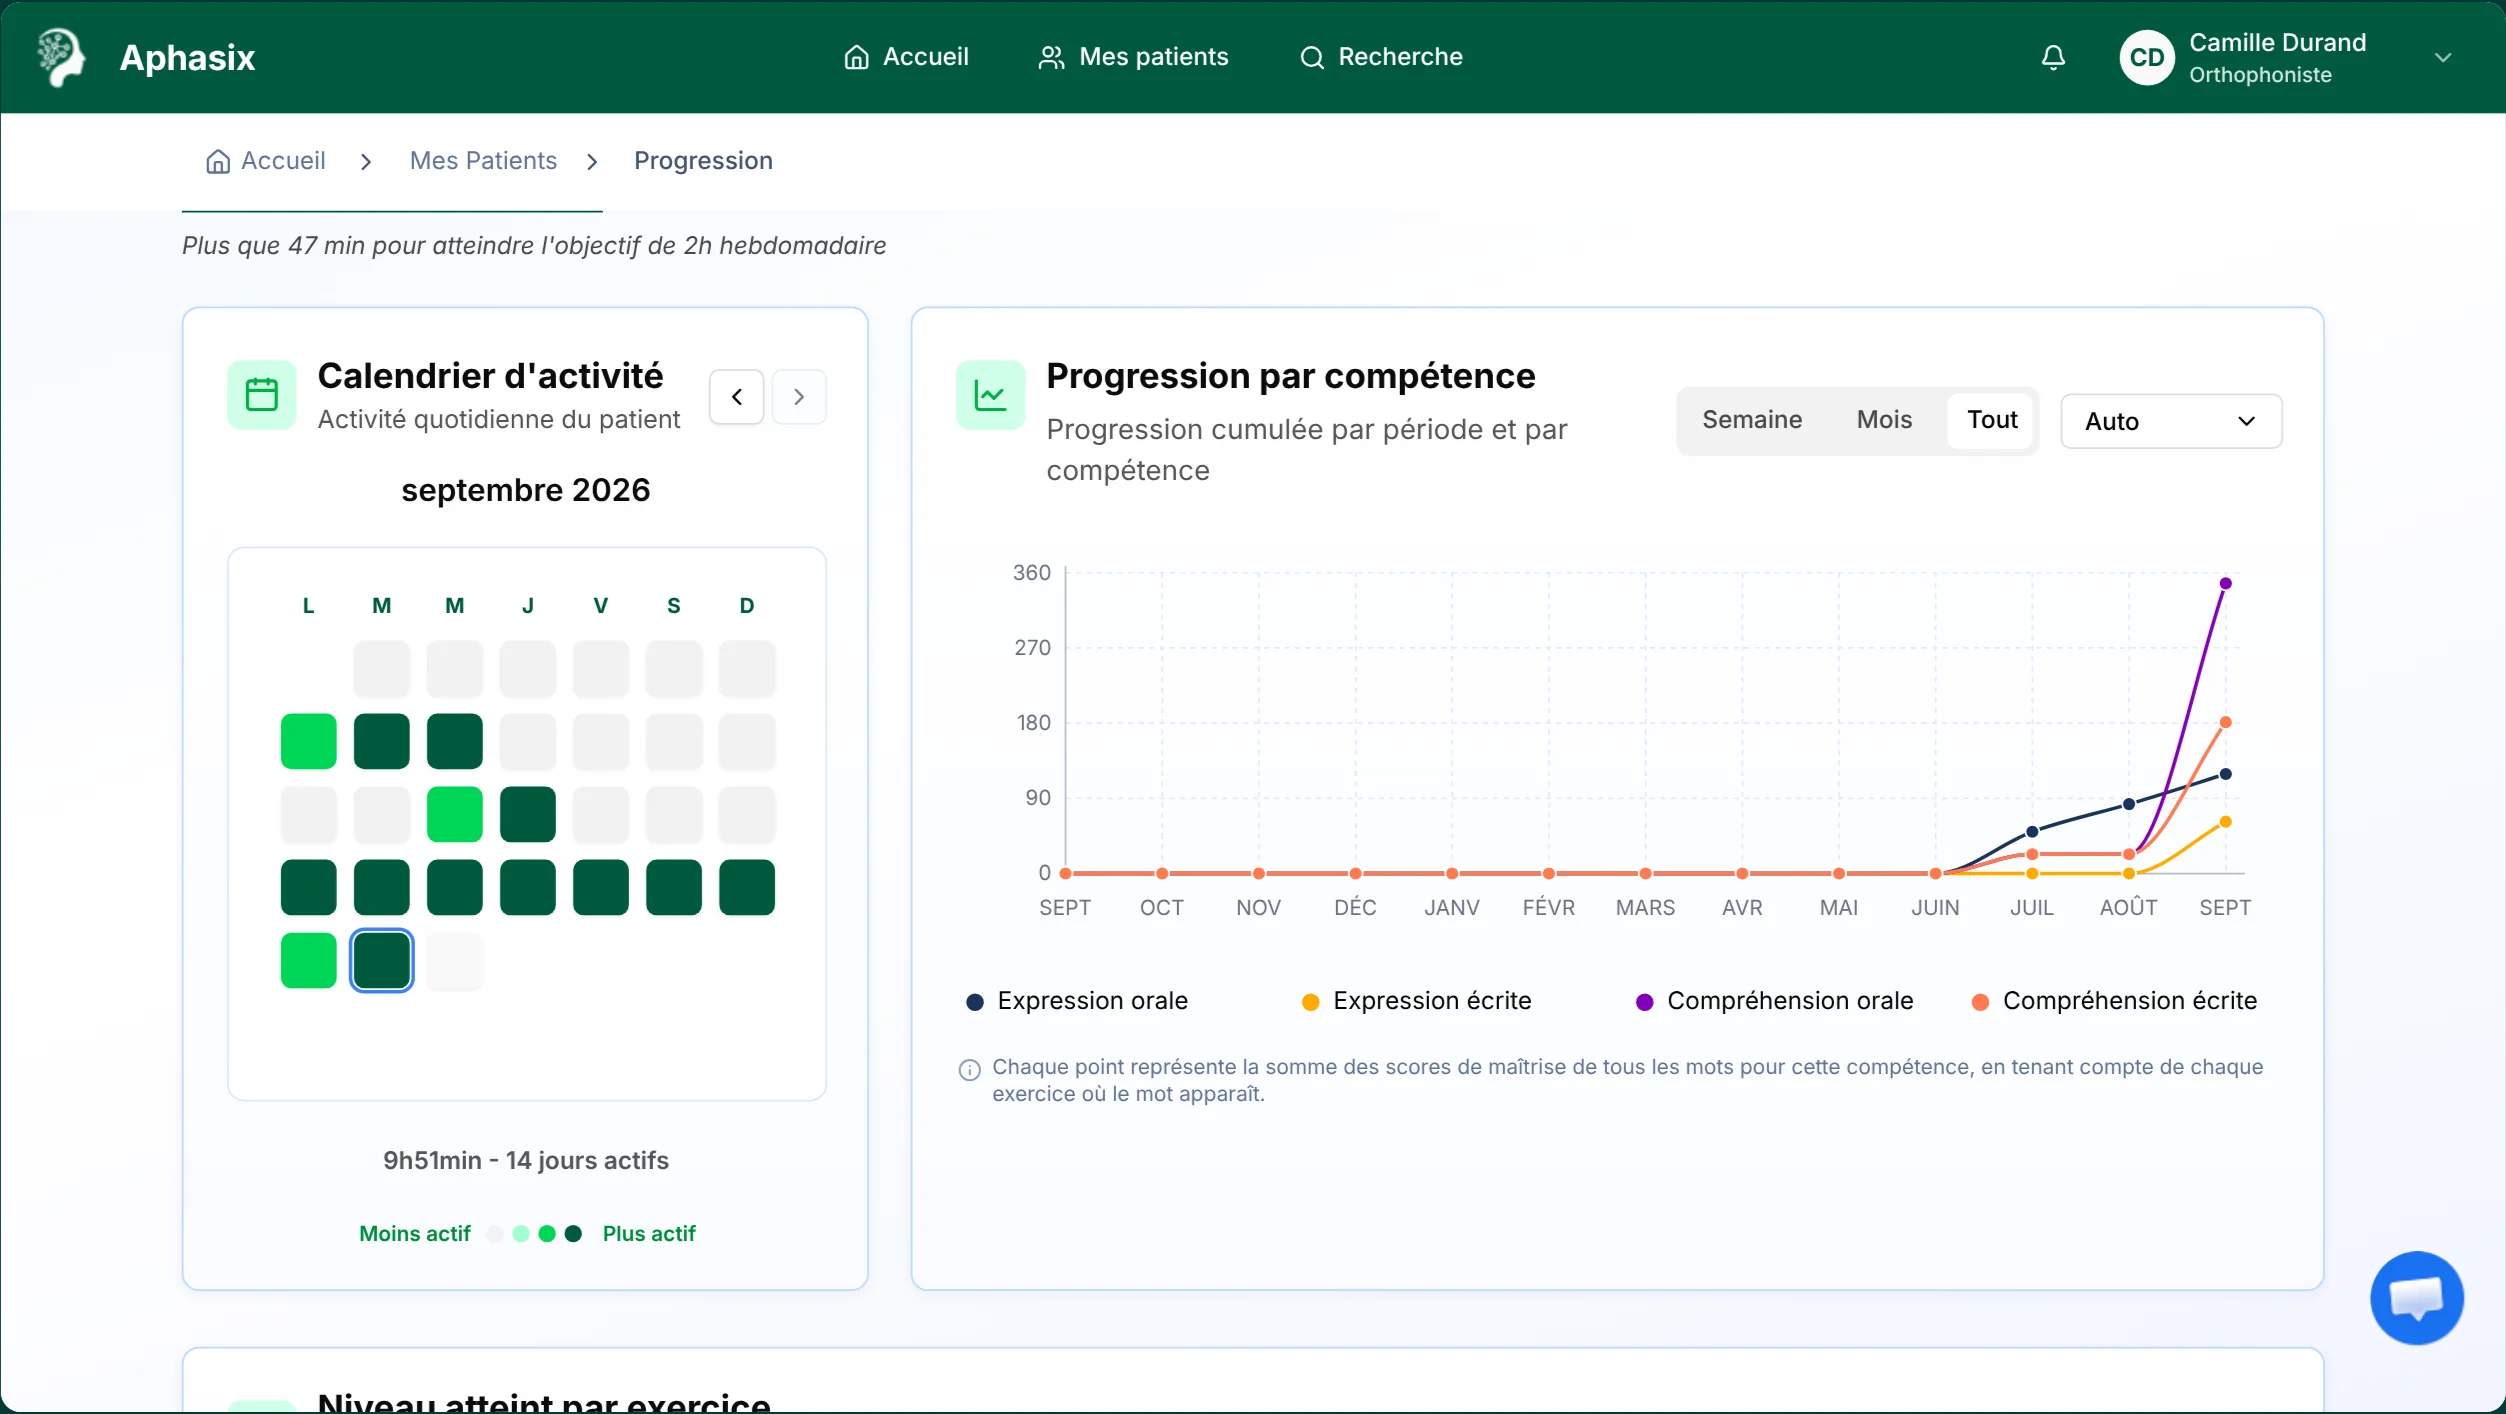
Task: Click the yellow Expression écrite final SEPT point
Action: [x=2225, y=822]
